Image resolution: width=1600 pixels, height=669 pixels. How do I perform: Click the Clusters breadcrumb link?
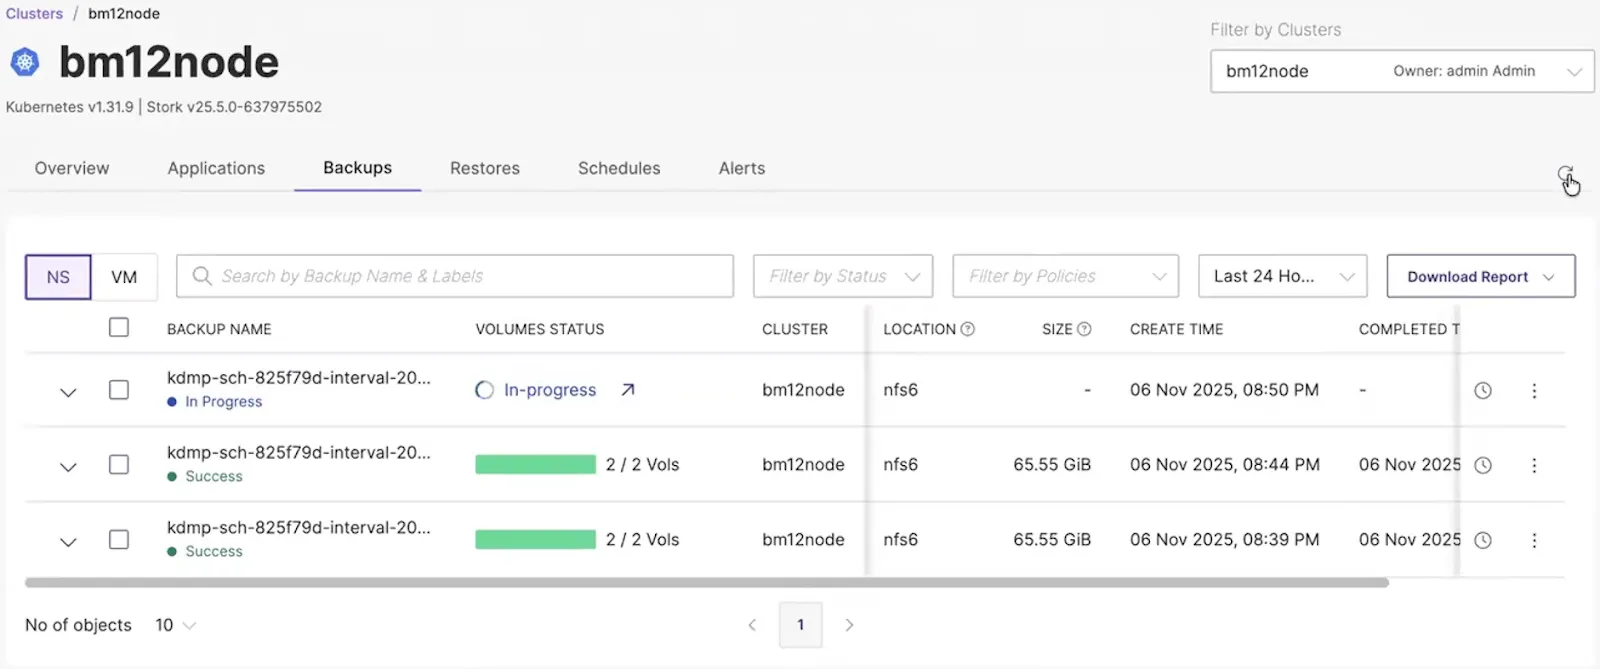[34, 14]
